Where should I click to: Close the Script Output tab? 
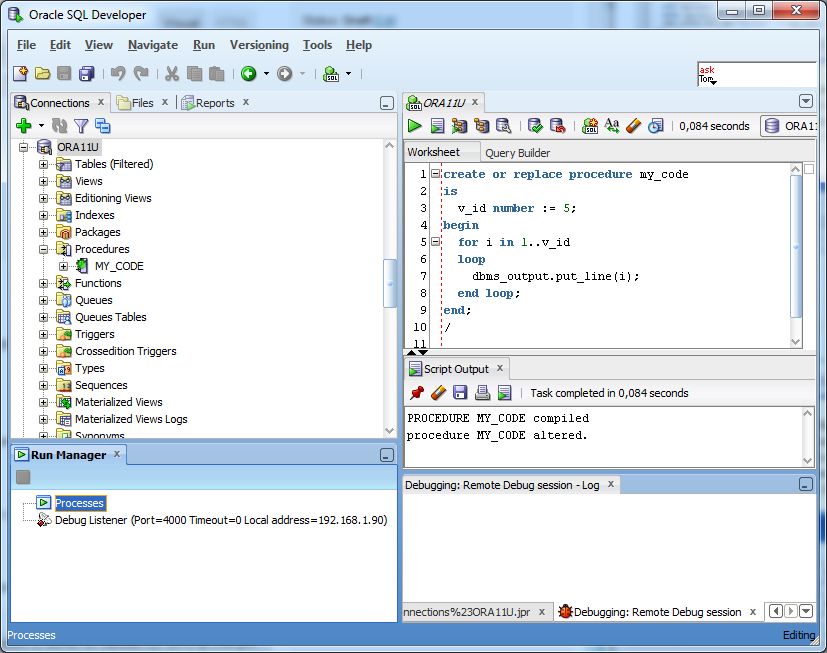[499, 368]
